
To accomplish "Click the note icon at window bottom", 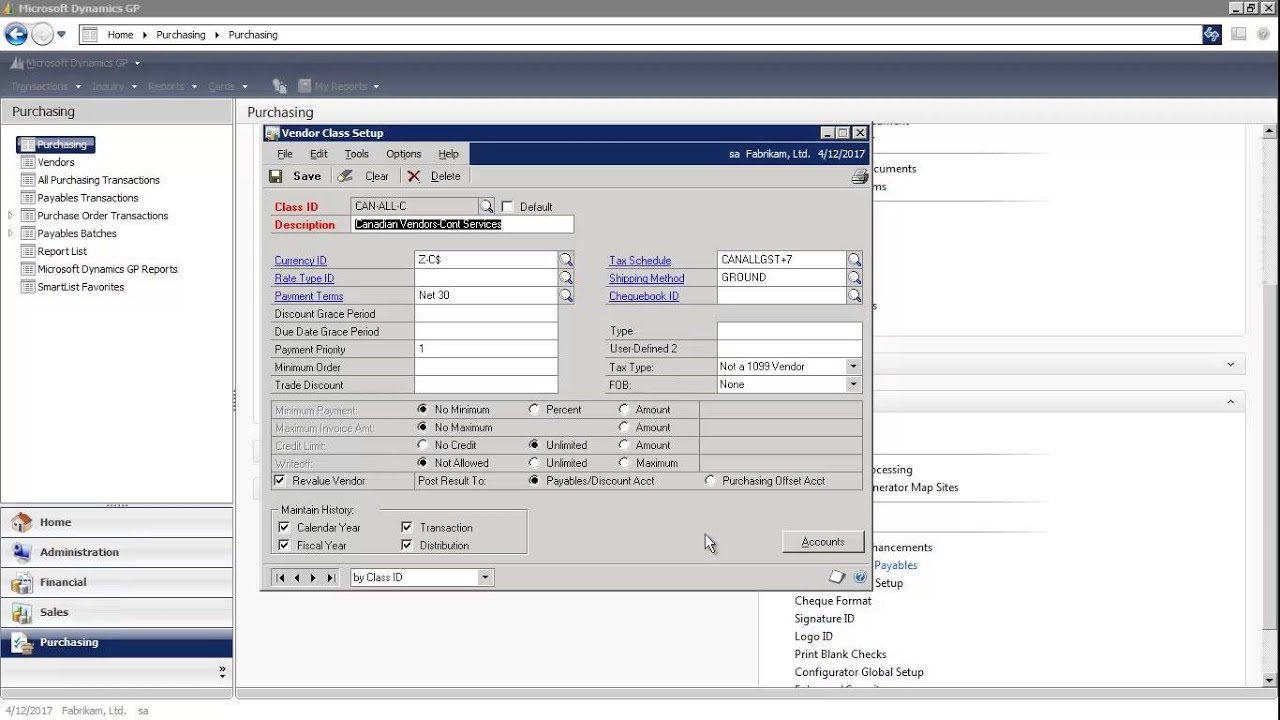I will pyautogui.click(x=837, y=577).
